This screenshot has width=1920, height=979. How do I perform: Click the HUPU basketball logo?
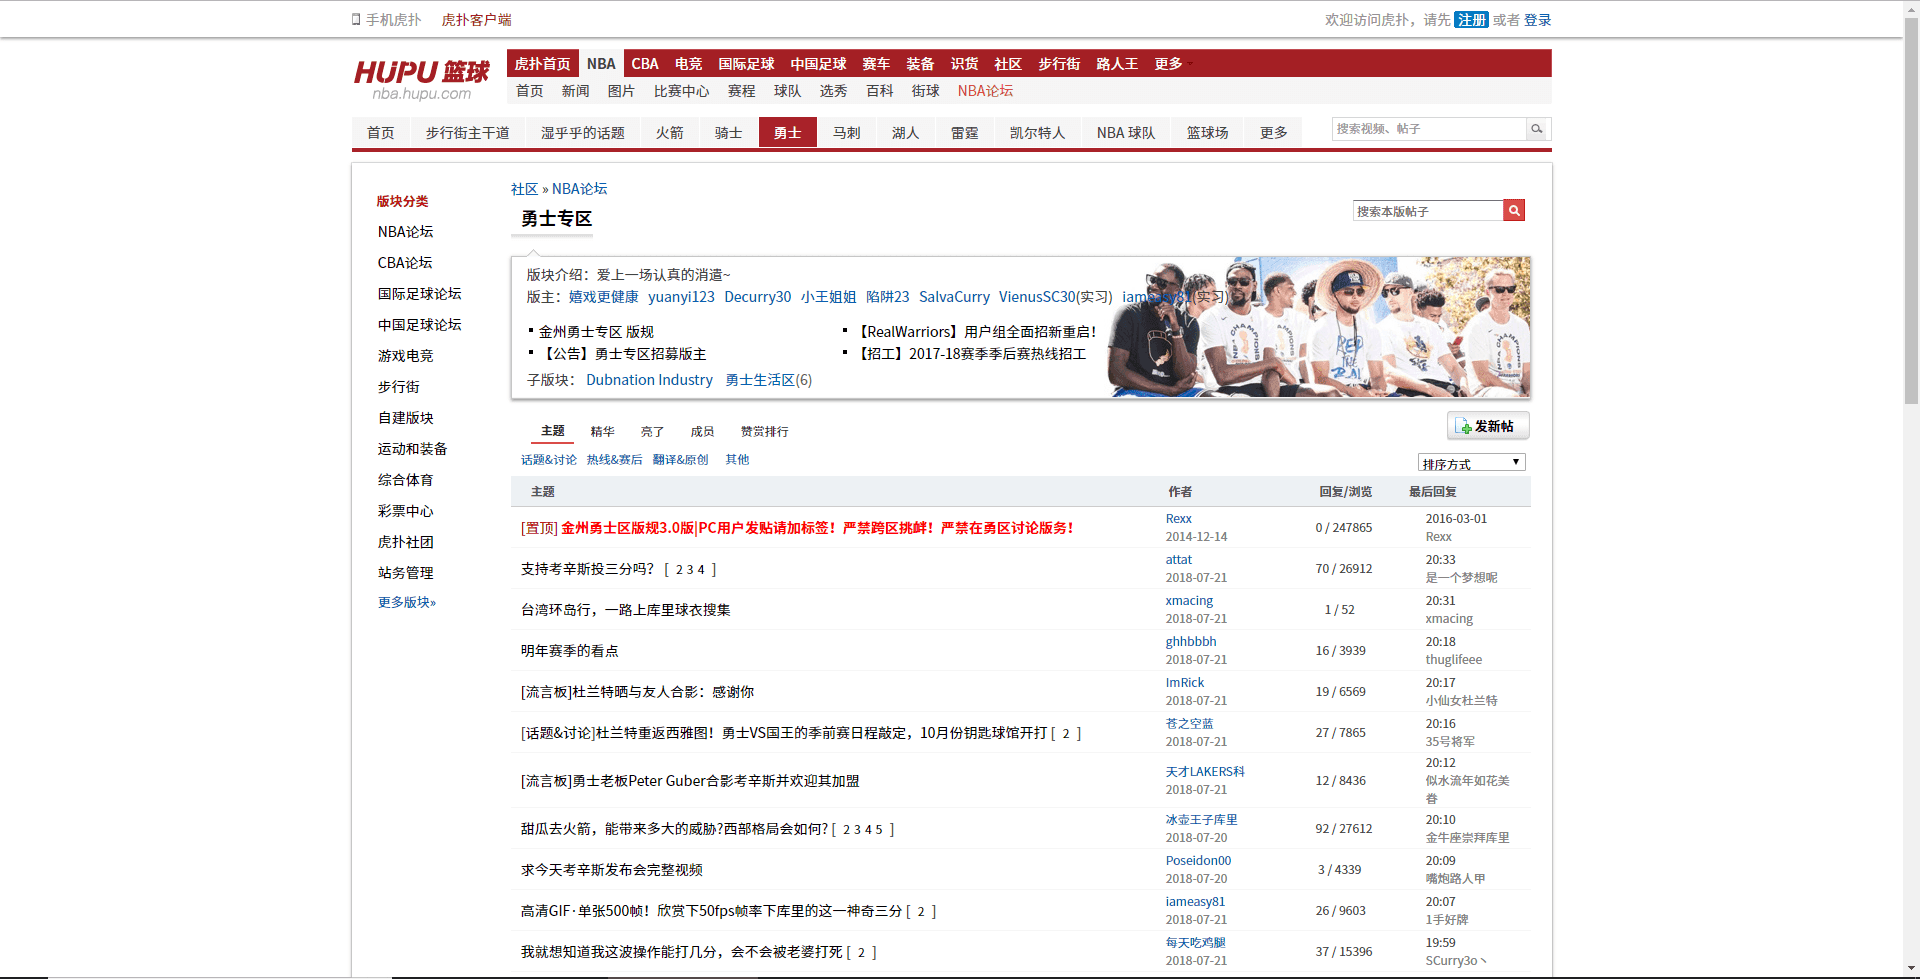(x=422, y=79)
